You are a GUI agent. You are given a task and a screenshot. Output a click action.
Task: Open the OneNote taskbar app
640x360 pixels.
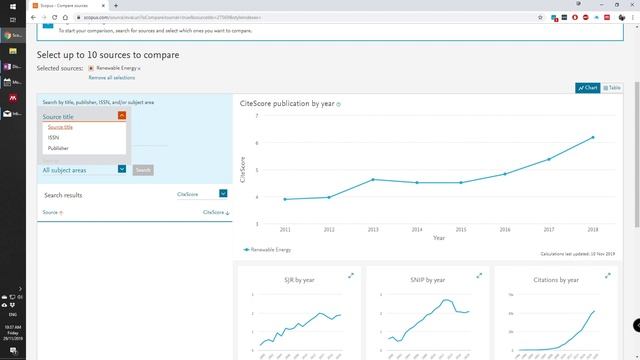(13, 67)
